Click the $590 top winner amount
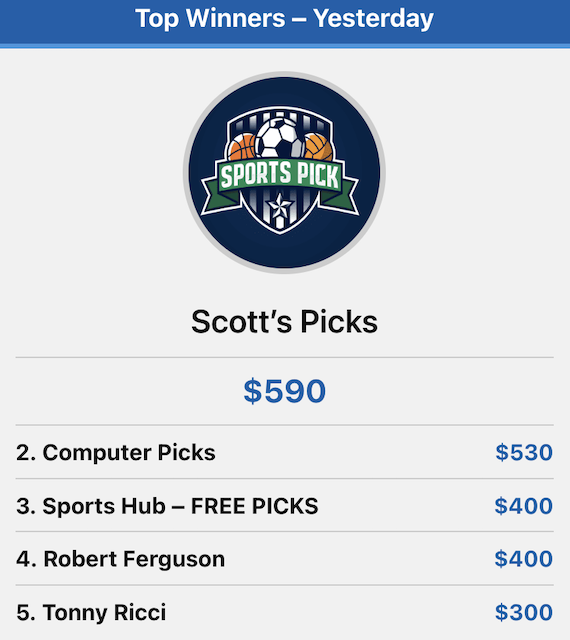 pos(285,391)
